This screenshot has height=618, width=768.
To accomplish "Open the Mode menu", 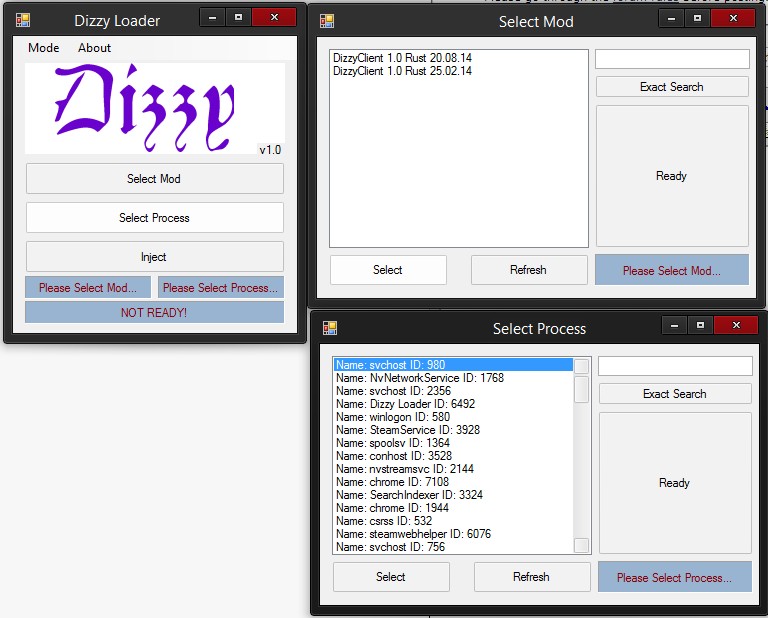I will (43, 48).
